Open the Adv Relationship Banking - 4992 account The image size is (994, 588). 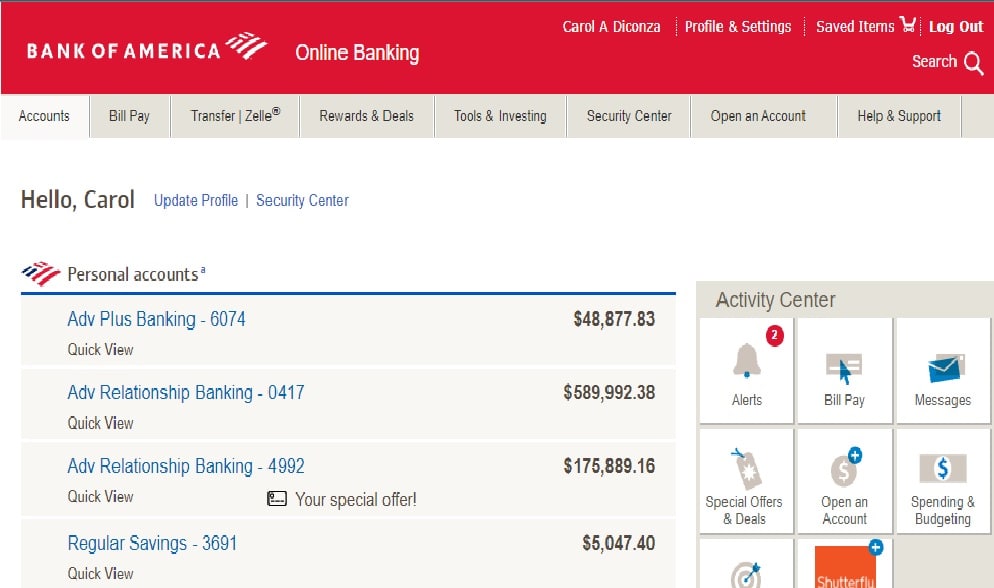point(186,466)
